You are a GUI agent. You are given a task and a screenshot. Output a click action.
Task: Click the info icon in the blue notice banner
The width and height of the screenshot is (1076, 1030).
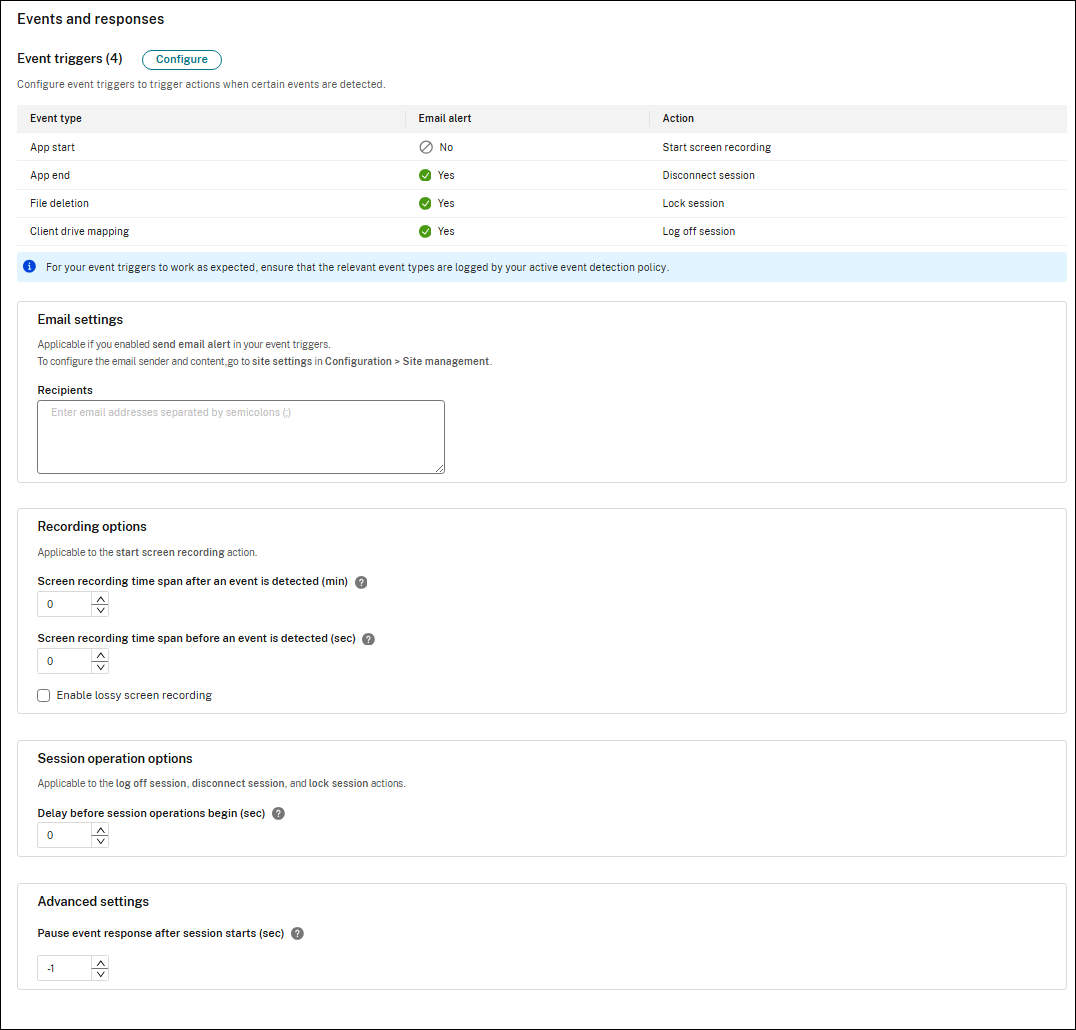[x=30, y=266]
